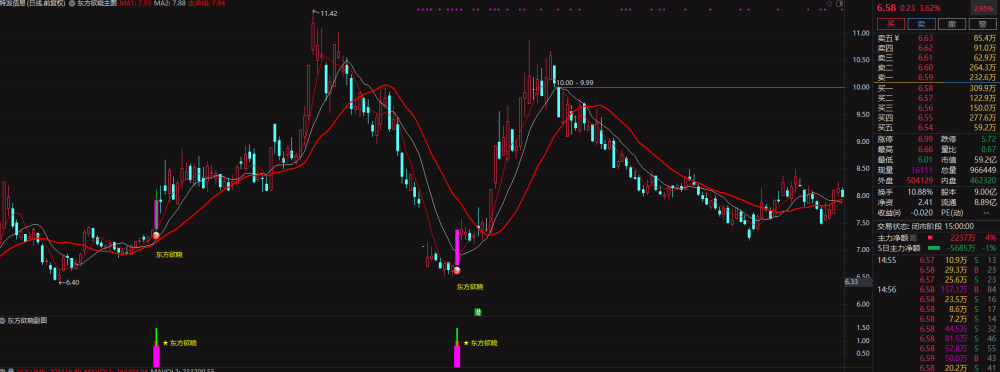
Task: Expand the 东方欲晓副图 indicator dropdown
Action: pyautogui.click(x=3, y=320)
